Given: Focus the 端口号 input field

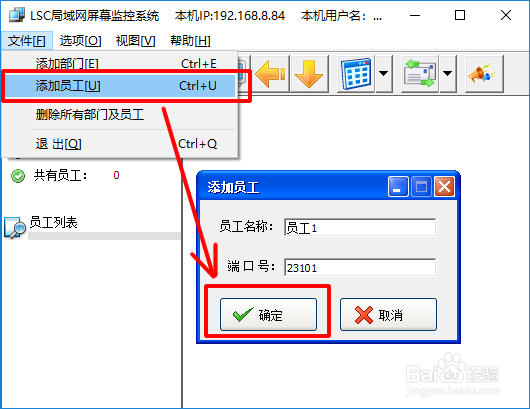Looking at the screenshot, I should pos(360,267).
